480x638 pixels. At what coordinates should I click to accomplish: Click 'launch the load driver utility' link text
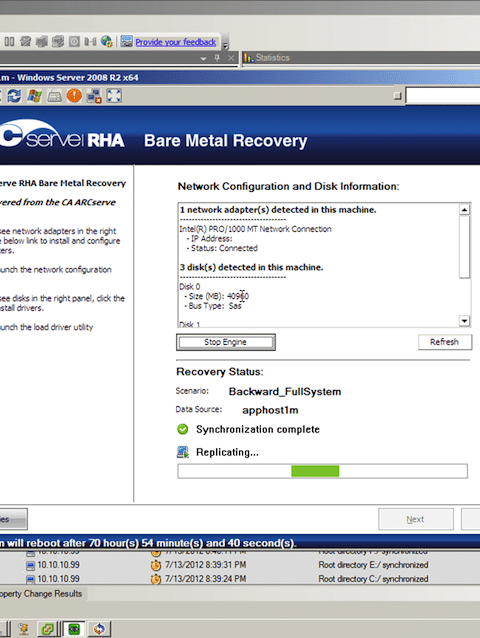point(46,327)
